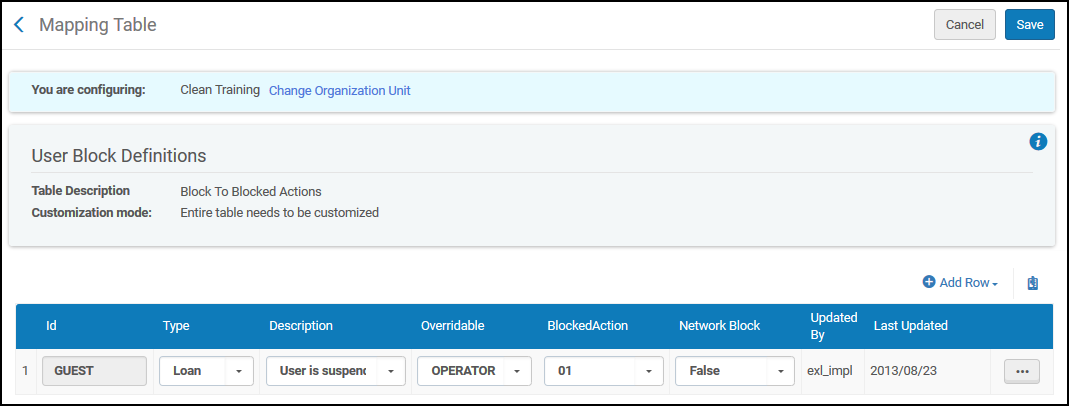1069x406 pixels.
Task: Save the mapping table changes
Action: click(x=1029, y=25)
